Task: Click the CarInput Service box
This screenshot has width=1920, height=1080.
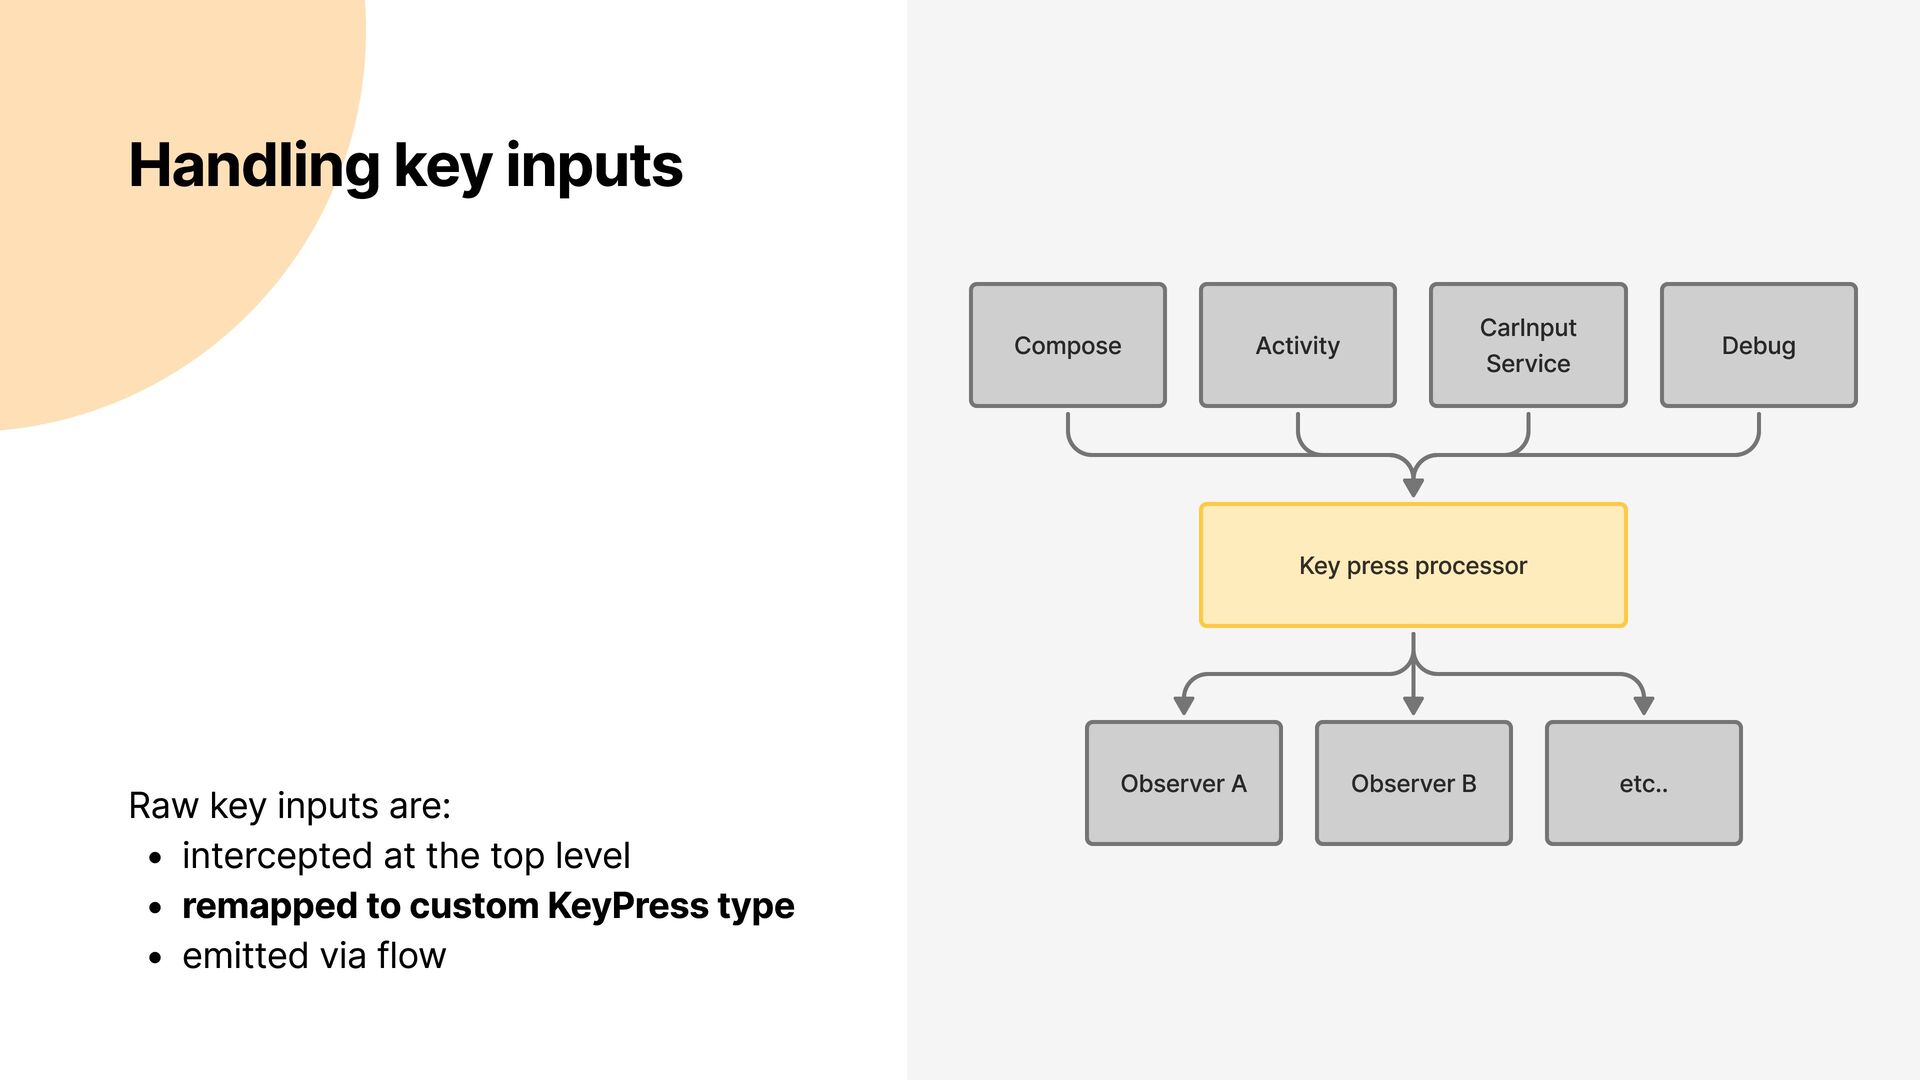Action: click(1527, 345)
